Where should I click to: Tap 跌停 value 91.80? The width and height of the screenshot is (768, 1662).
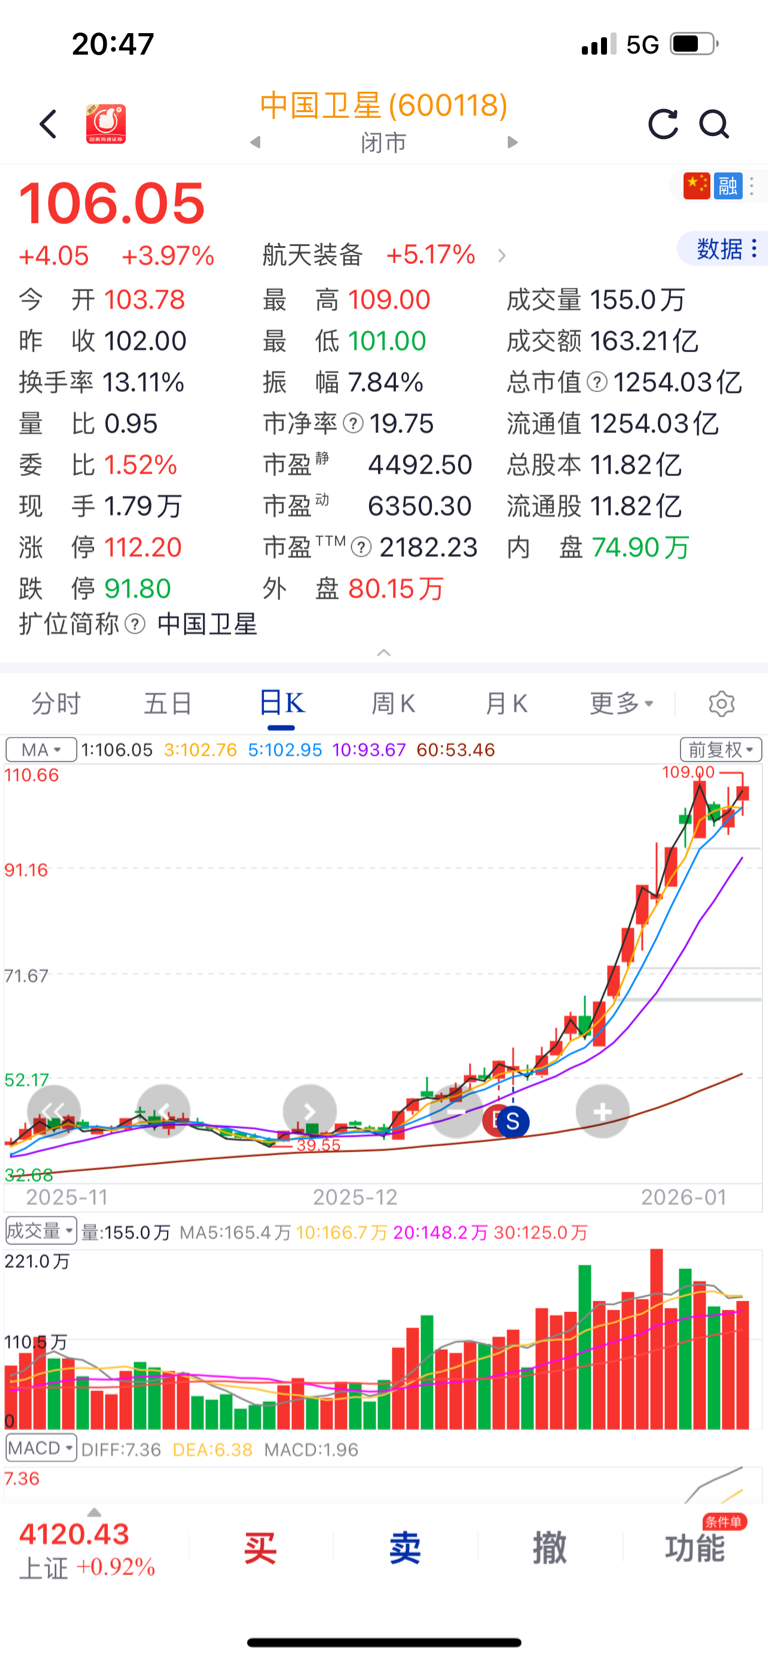click(x=137, y=588)
